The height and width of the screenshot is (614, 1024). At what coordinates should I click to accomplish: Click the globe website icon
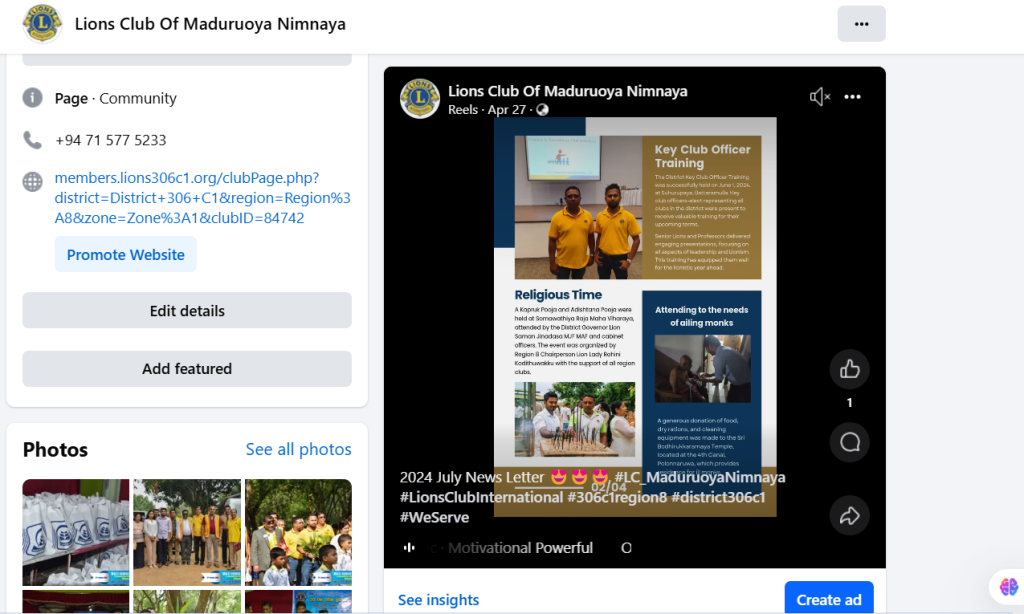pos(33,182)
